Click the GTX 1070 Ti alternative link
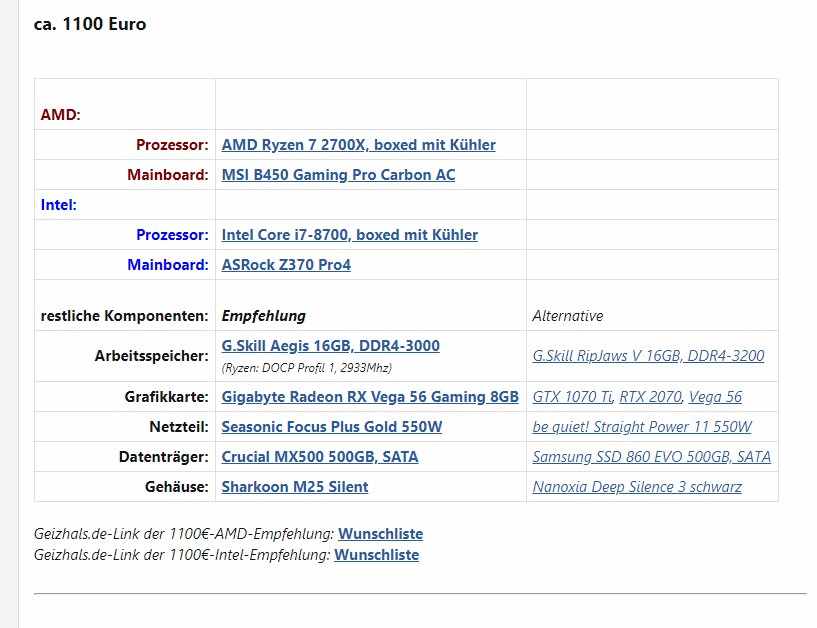This screenshot has width=817, height=628. pyautogui.click(x=572, y=397)
